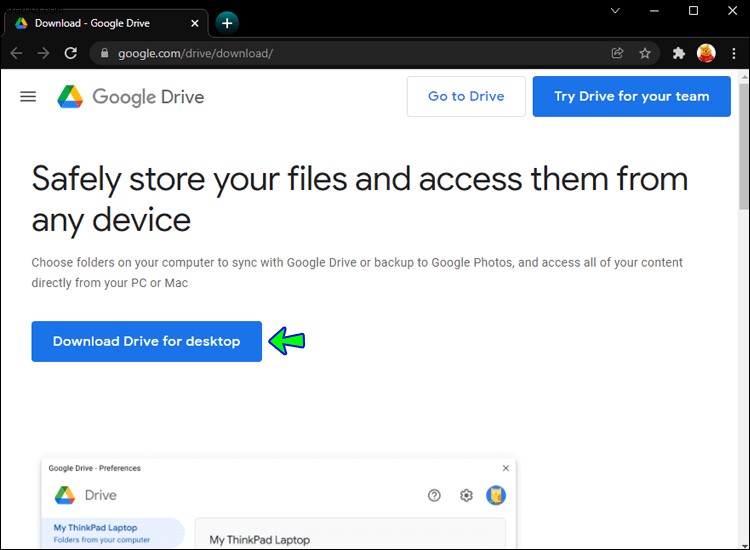Open the hamburger navigation menu
The image size is (750, 550).
pyautogui.click(x=28, y=97)
